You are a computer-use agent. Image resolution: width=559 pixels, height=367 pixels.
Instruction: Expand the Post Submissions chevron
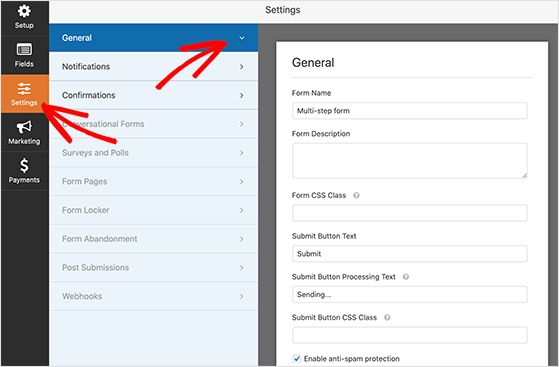[x=242, y=268]
